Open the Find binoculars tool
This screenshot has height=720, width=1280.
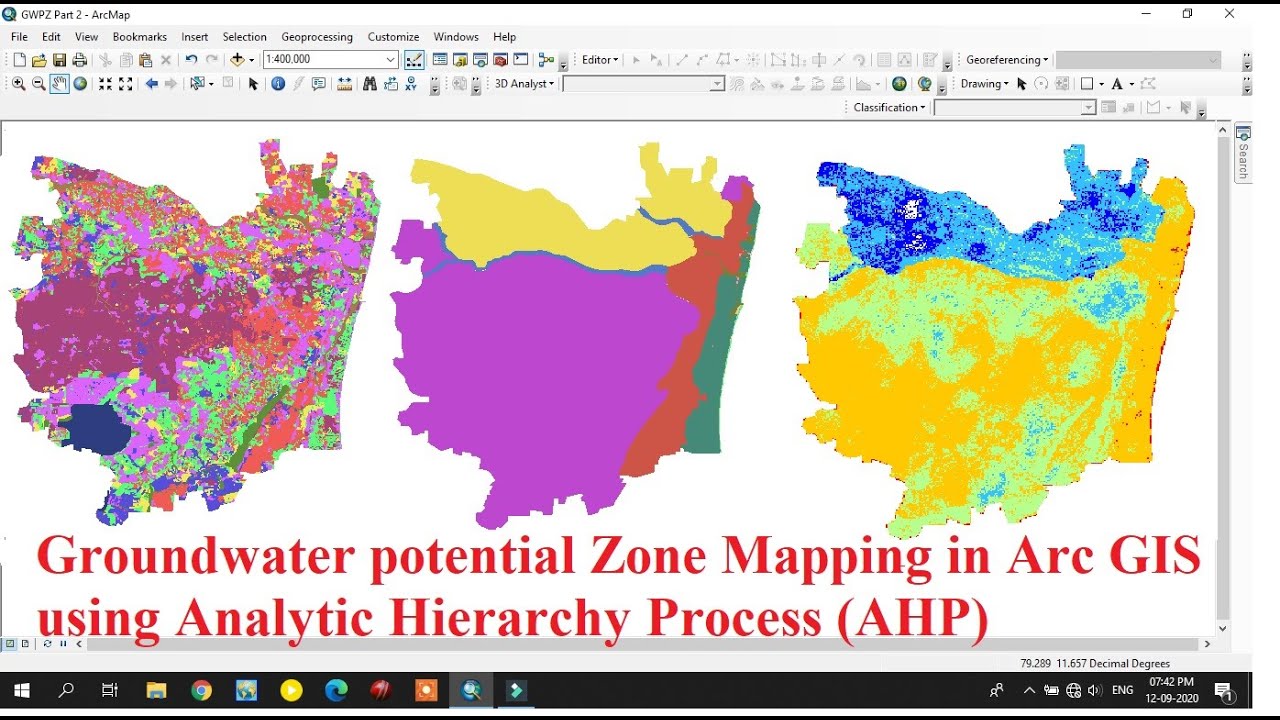370,84
